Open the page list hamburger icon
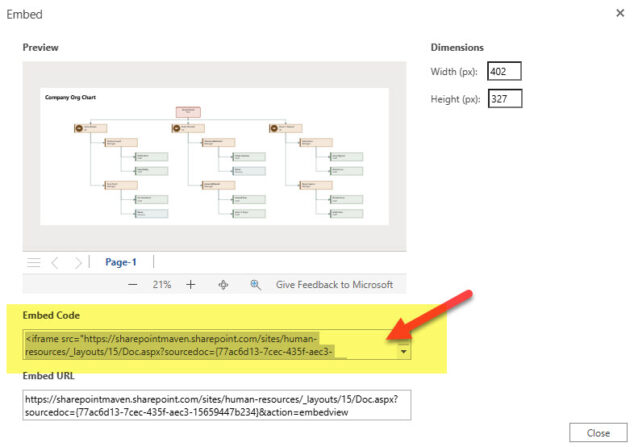This screenshot has width=634, height=447. point(34,263)
